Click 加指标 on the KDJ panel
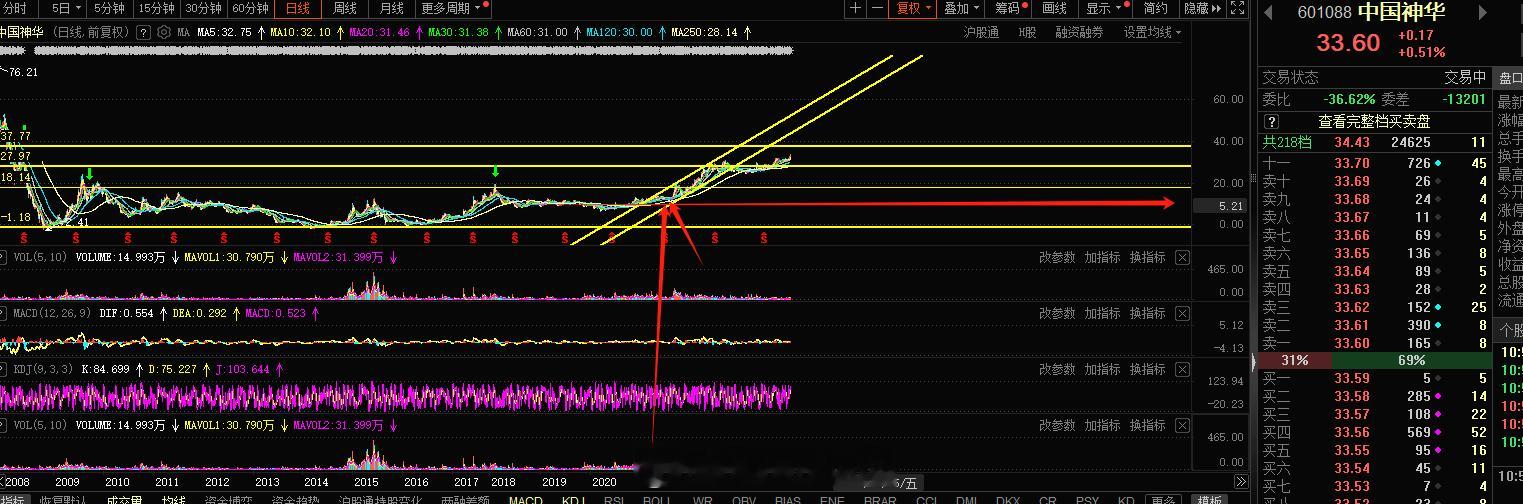 coord(1102,370)
